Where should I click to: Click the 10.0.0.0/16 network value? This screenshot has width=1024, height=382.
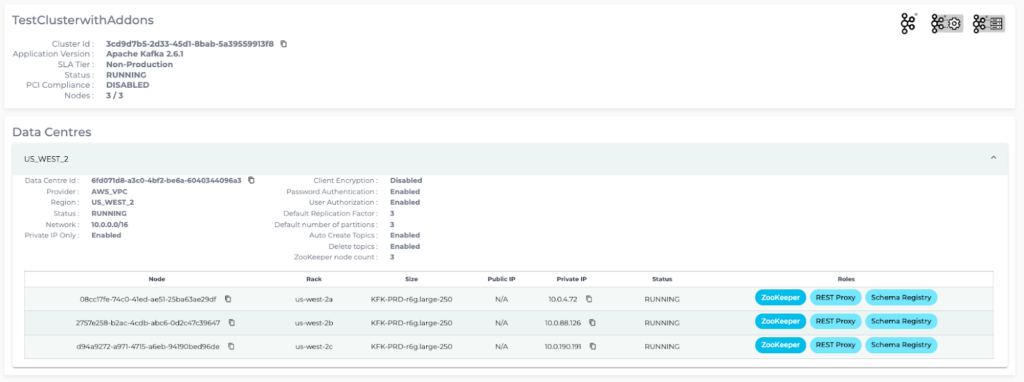click(110, 224)
